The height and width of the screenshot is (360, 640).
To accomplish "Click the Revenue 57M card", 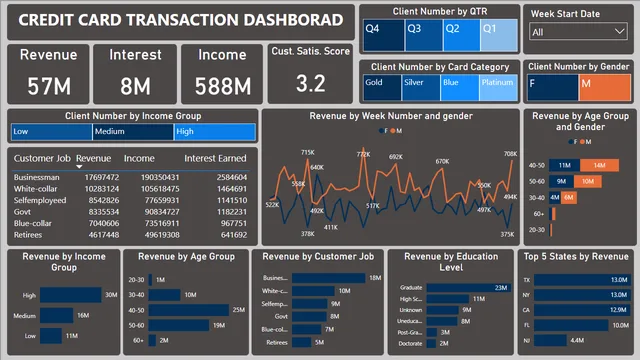I will (x=48, y=74).
